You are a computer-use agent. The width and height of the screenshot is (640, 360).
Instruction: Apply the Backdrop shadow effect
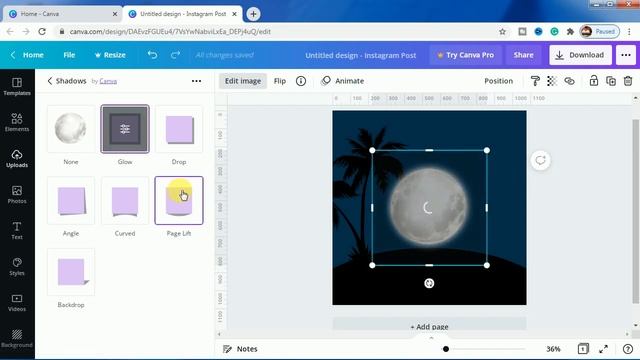(x=71, y=272)
